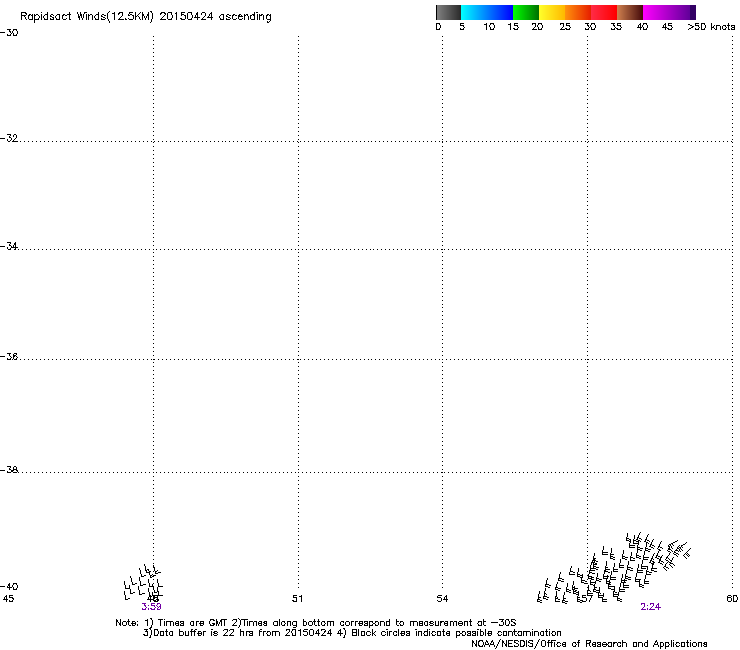
Task: Click the '25' label on the color scale
Action: 565,27
